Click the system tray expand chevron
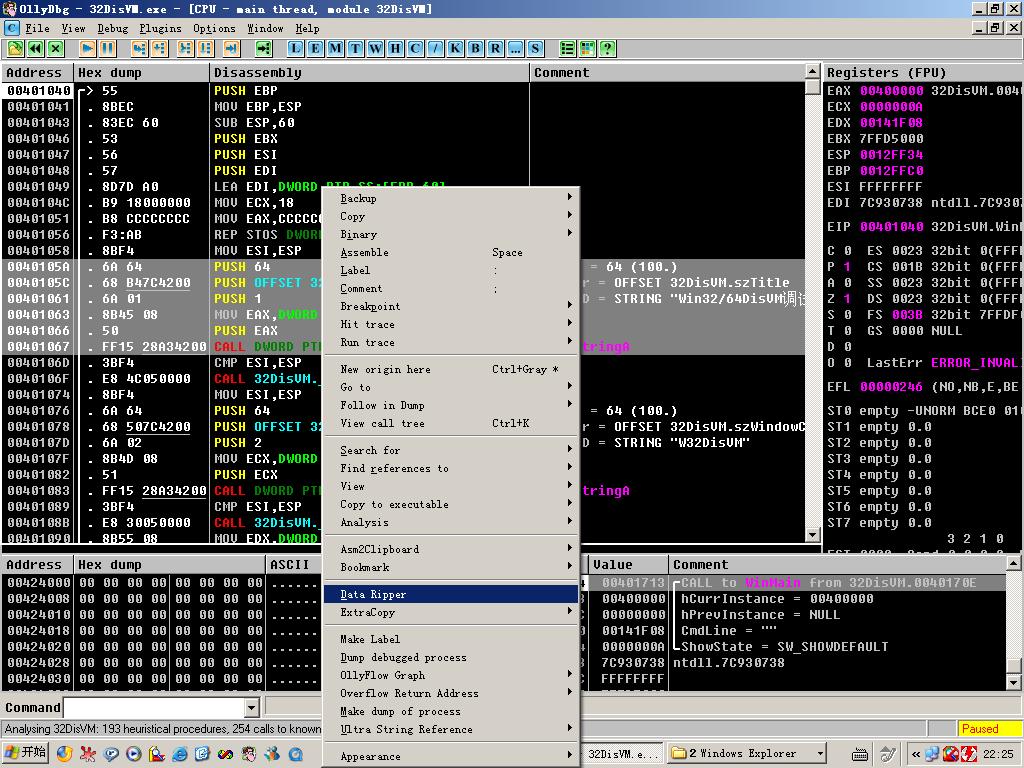Screen dimensions: 1024x768 [916, 754]
